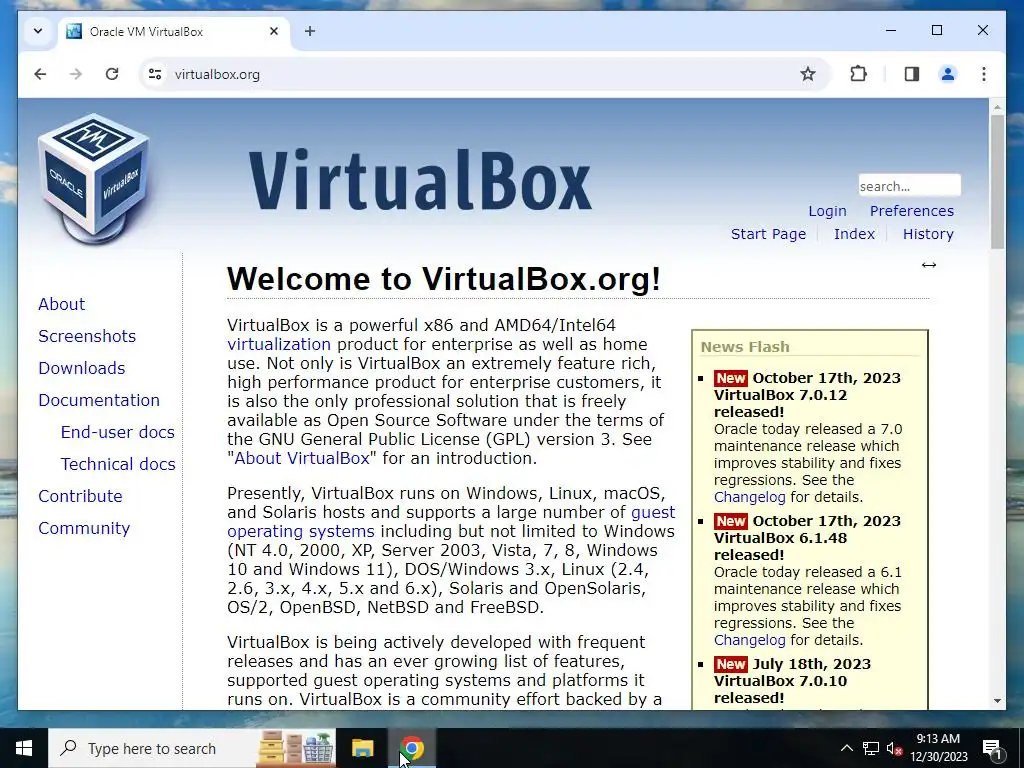
Task: Show hidden tray icons chevron
Action: (846, 748)
